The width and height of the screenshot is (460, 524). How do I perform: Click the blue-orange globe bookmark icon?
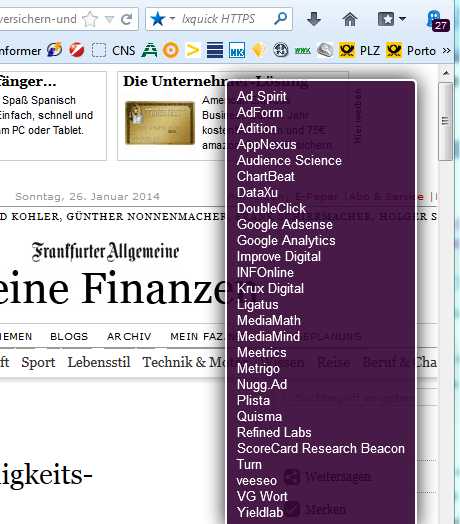click(x=54, y=50)
